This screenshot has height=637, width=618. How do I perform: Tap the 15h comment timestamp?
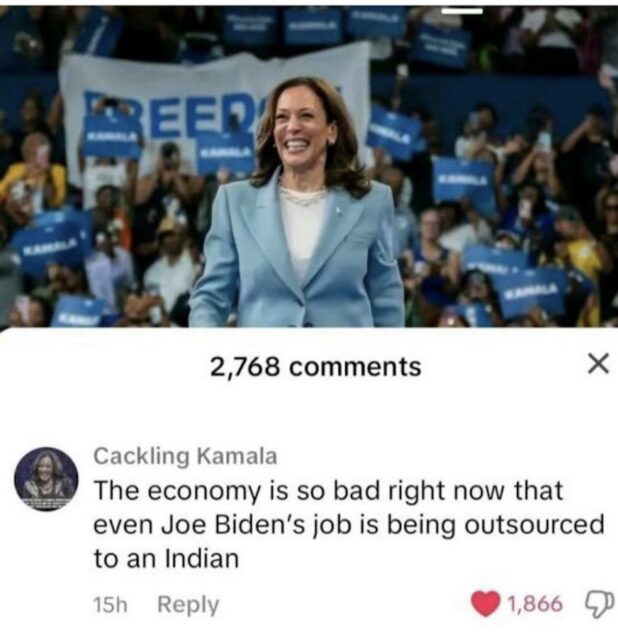pos(110,604)
